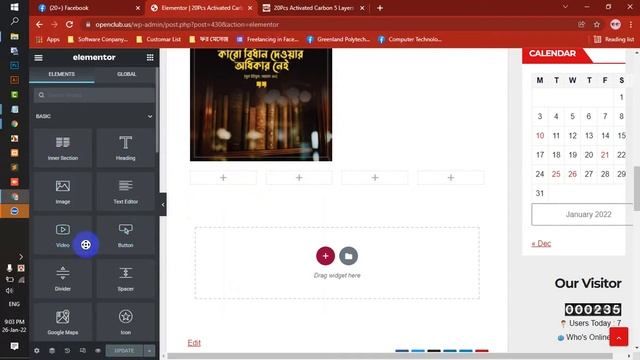Viewport: 640px width, 360px height.
Task: Open Chrome profile avatar
Action: point(616,24)
